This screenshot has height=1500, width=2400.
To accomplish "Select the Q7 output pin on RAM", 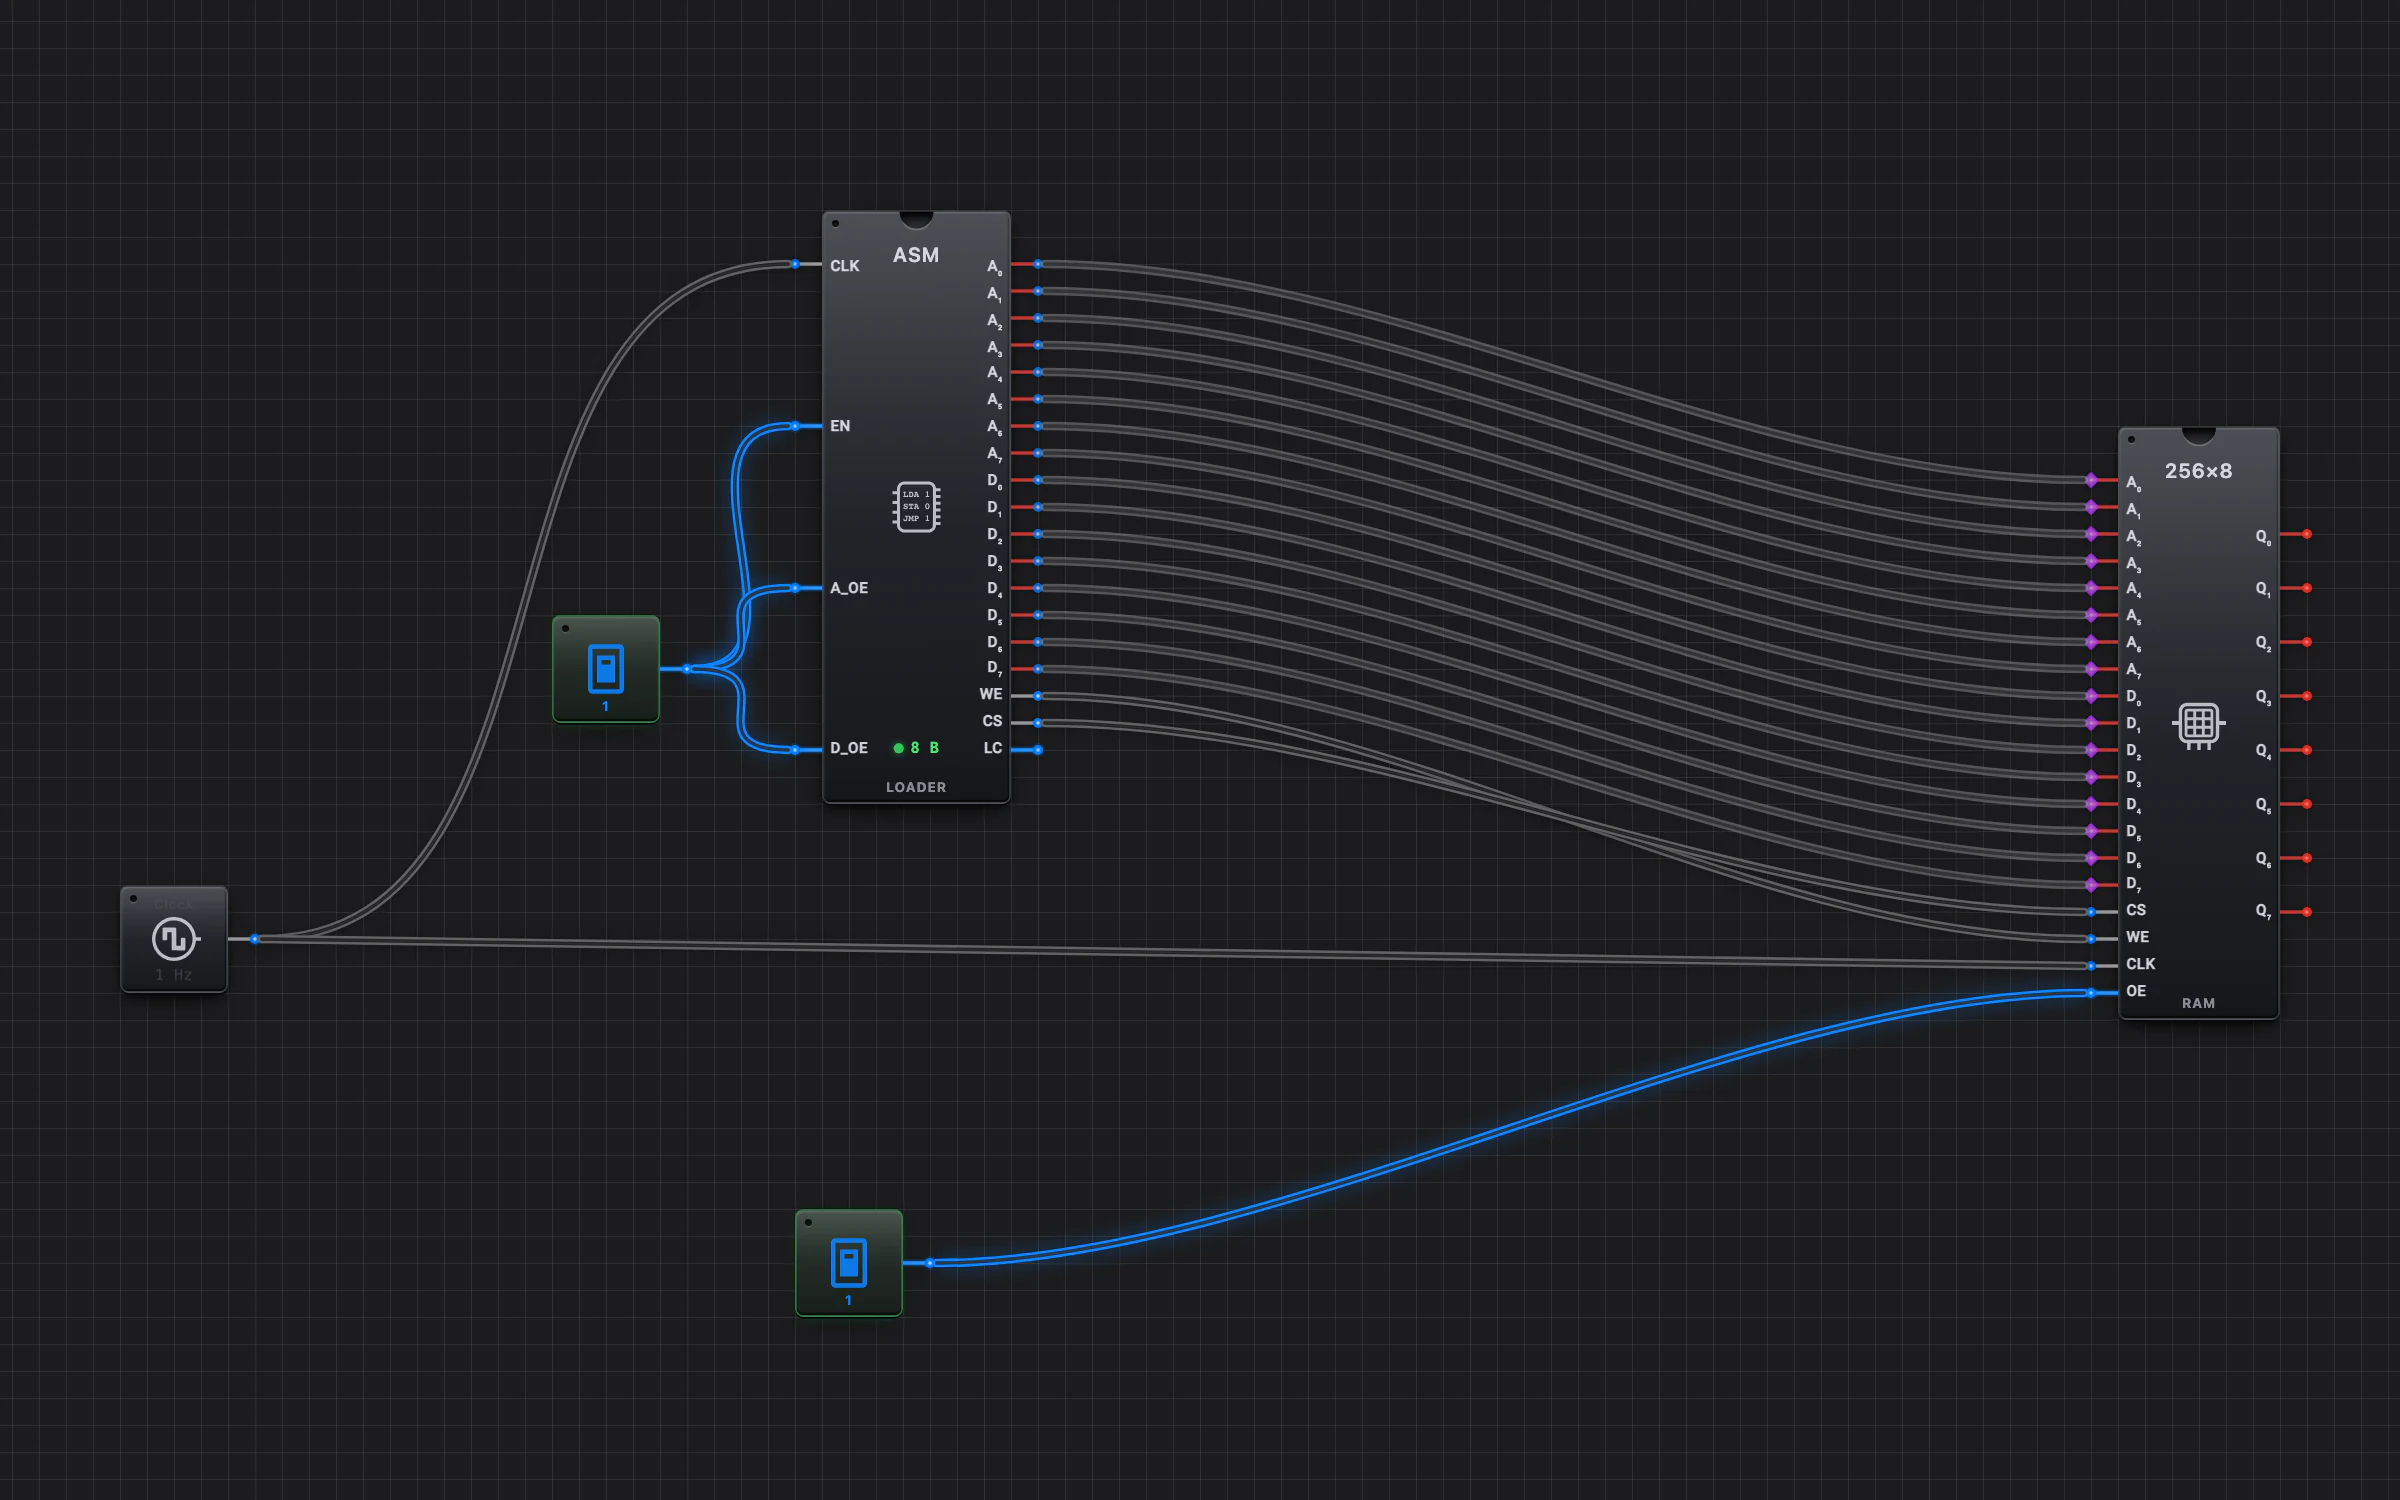I will (x=2307, y=912).
